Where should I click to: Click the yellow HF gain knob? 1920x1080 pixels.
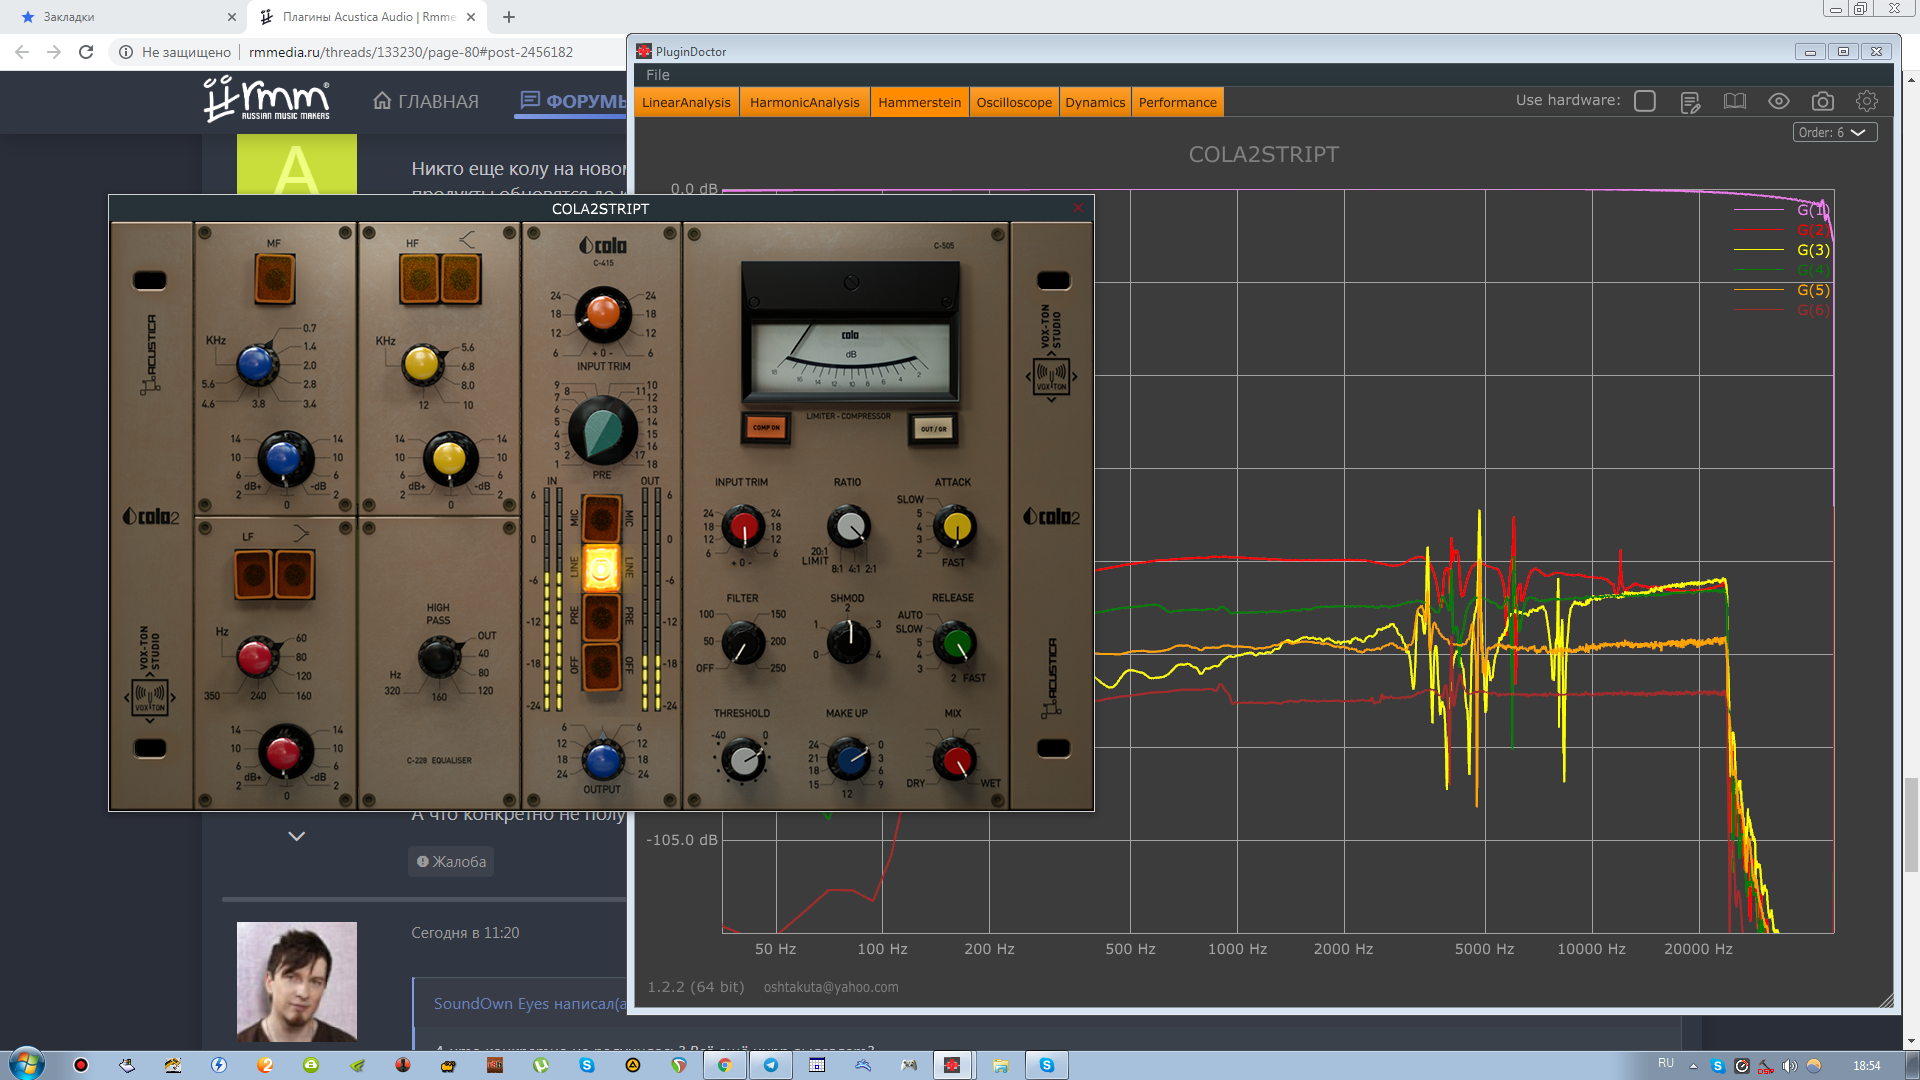point(449,459)
